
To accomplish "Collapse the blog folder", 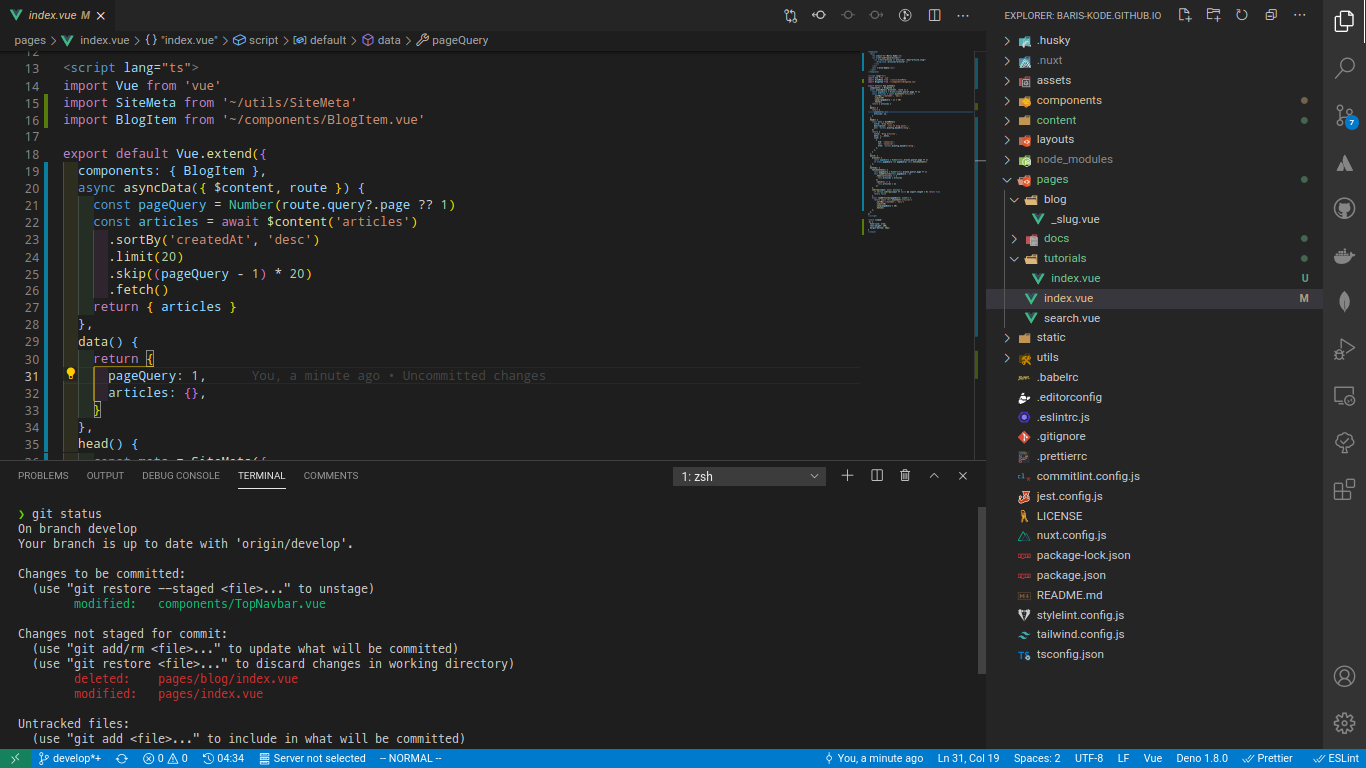I will tap(1154, 199).
